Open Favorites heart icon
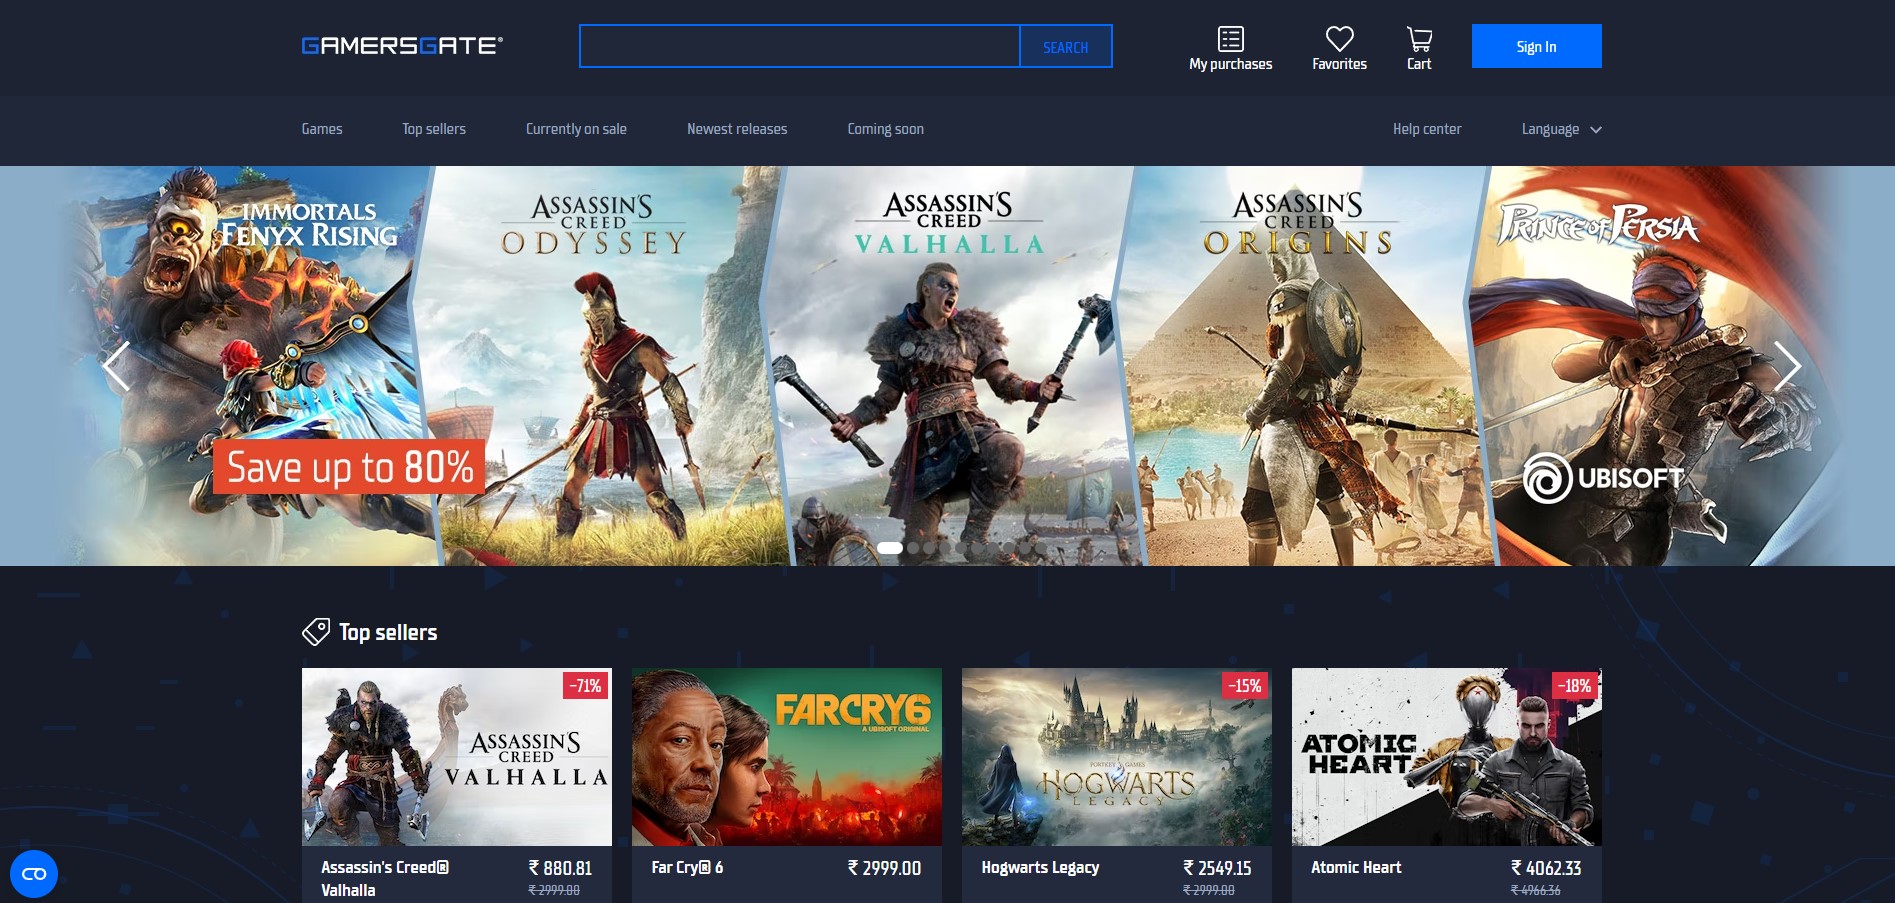Image resolution: width=1895 pixels, height=903 pixels. point(1339,39)
